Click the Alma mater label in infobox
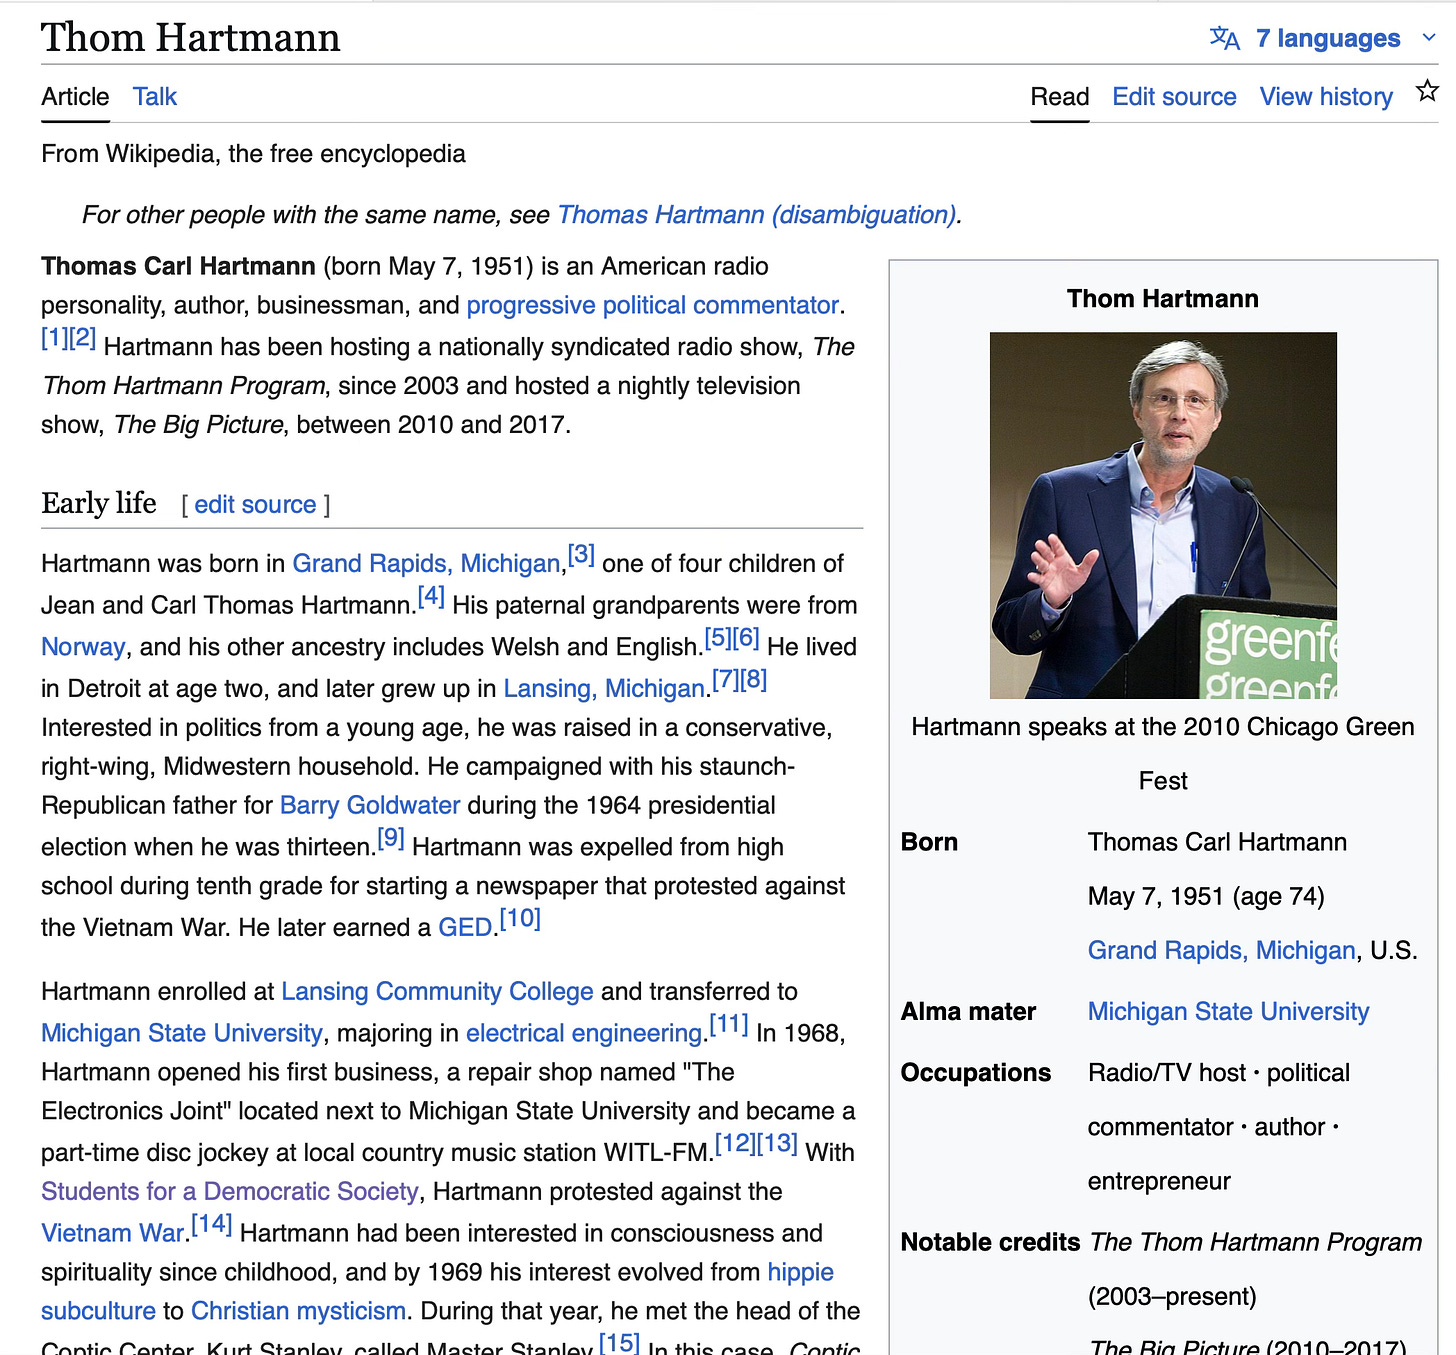1456x1355 pixels. (x=968, y=1012)
